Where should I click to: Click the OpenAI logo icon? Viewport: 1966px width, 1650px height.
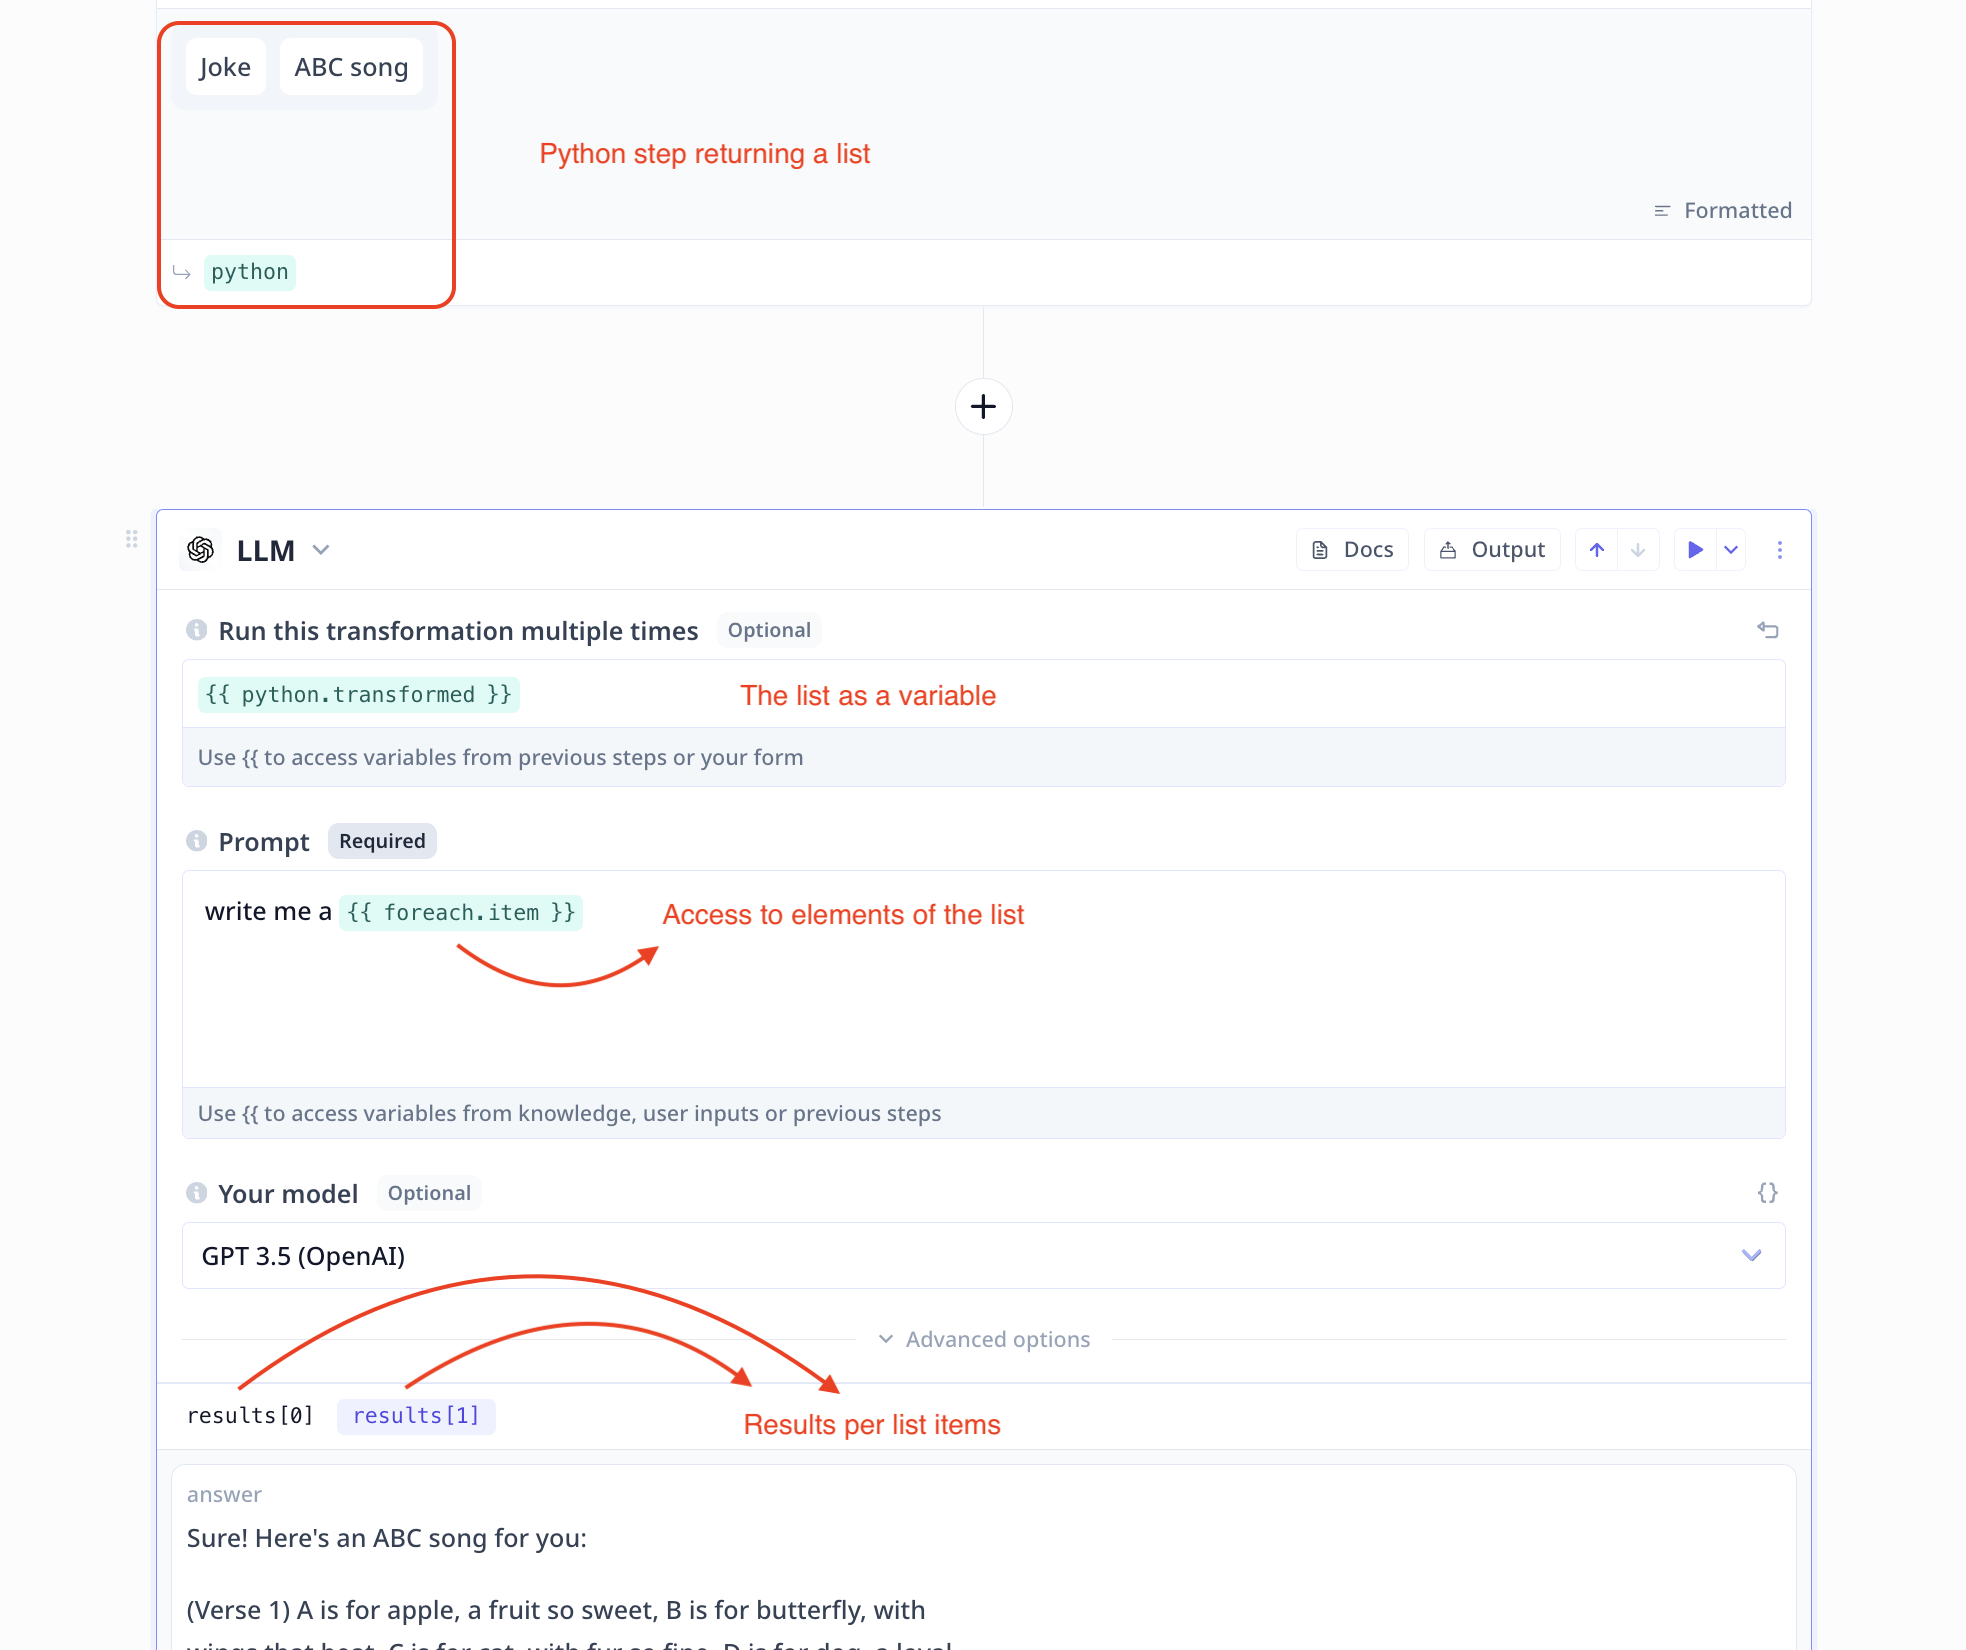click(201, 550)
